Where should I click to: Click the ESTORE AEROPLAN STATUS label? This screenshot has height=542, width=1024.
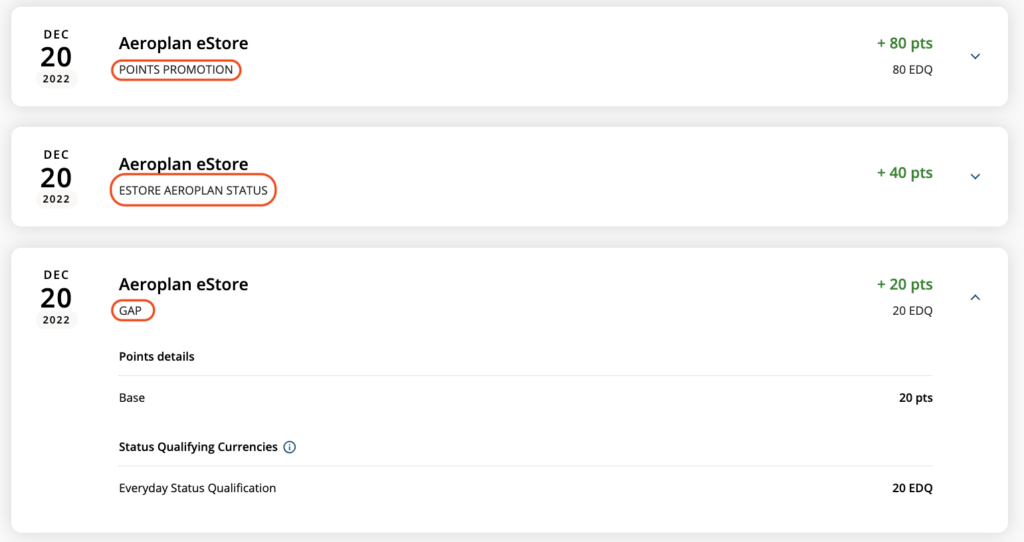[193, 190]
